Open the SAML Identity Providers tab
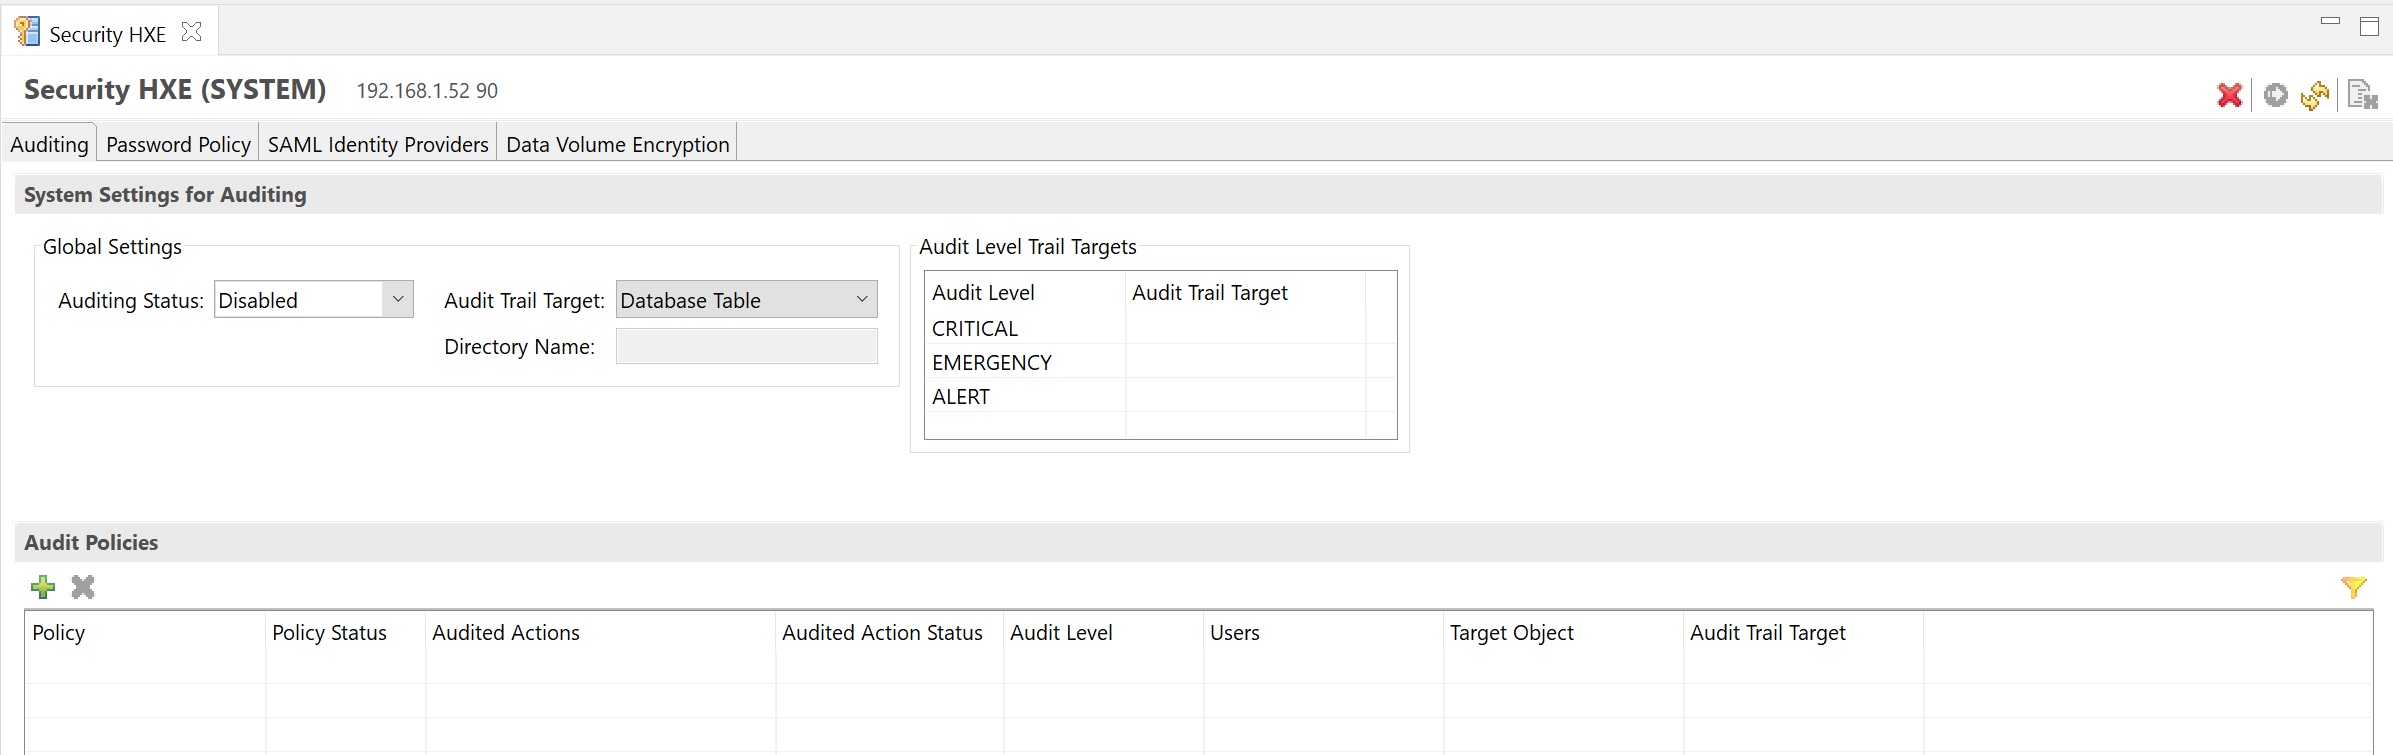 click(378, 145)
